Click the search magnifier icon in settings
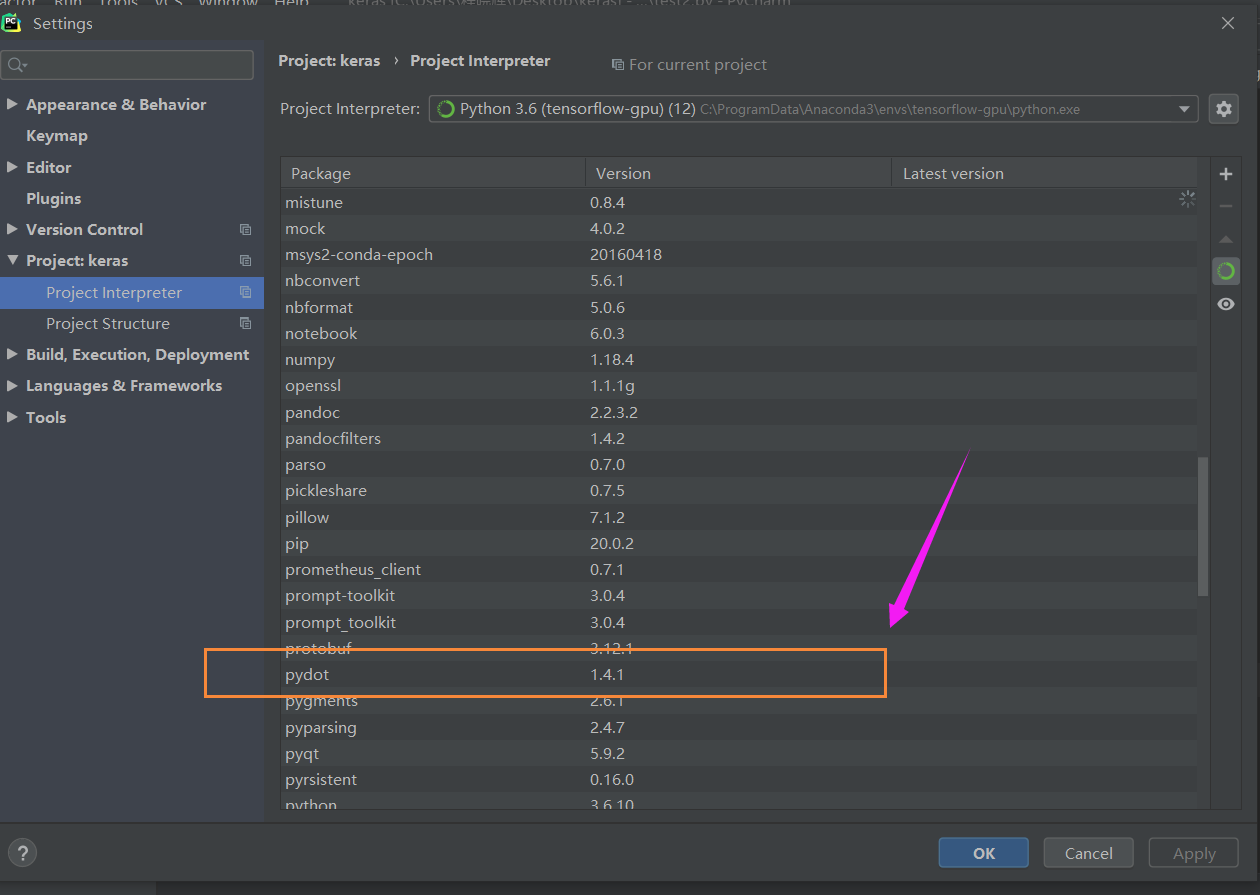The height and width of the screenshot is (895, 1260). coord(16,65)
